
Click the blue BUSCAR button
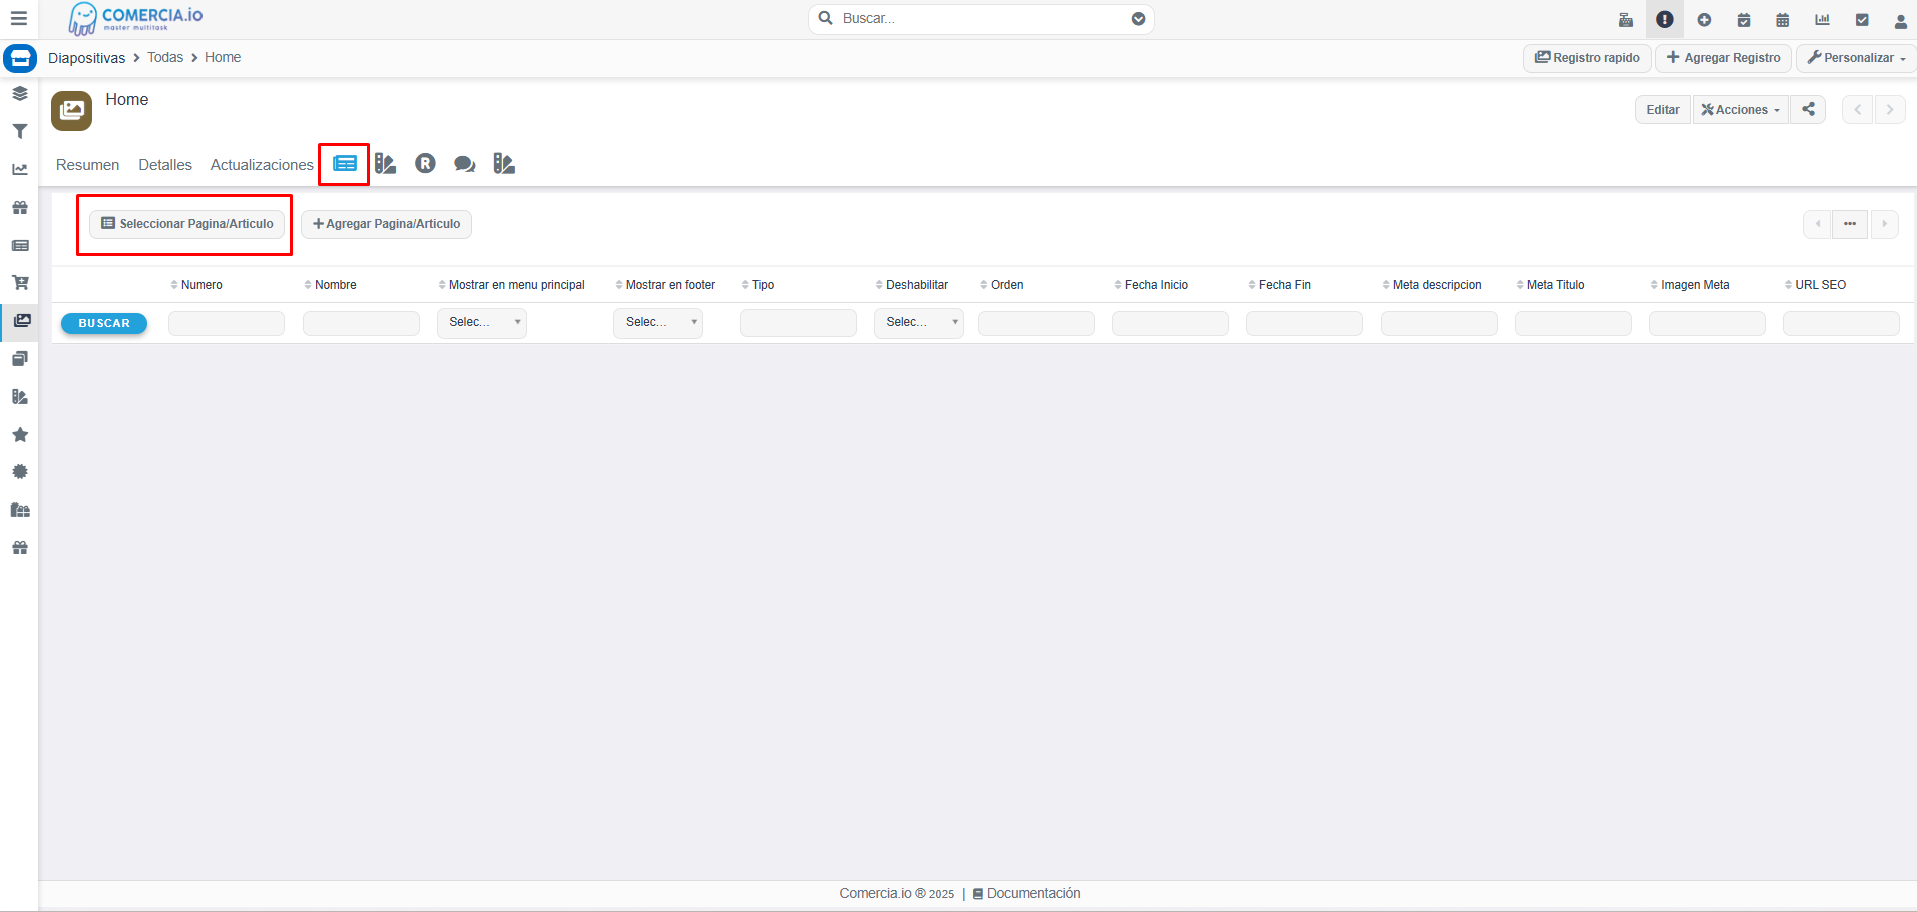point(104,323)
